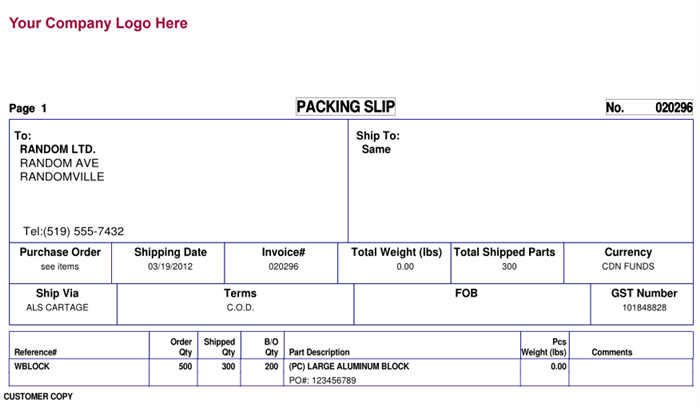Click the Total Shipped Parts value 300
700x413 pixels.
(509, 267)
